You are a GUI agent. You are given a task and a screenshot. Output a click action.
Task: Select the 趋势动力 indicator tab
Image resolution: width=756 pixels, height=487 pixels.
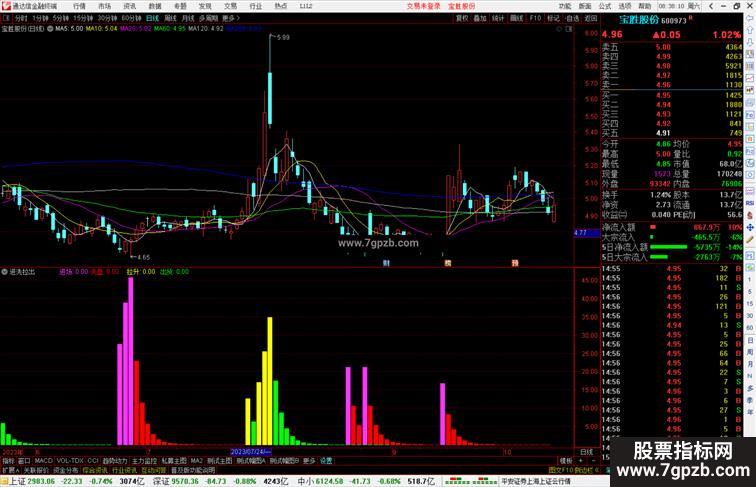115,461
